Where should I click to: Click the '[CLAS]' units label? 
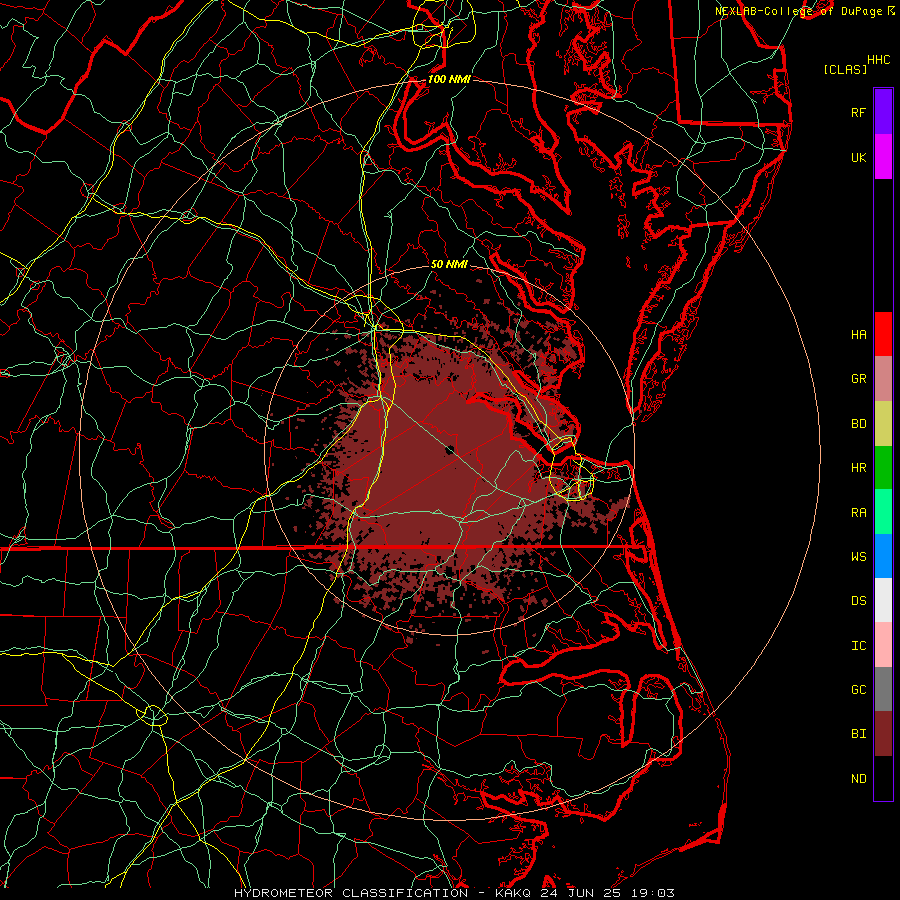[845, 69]
